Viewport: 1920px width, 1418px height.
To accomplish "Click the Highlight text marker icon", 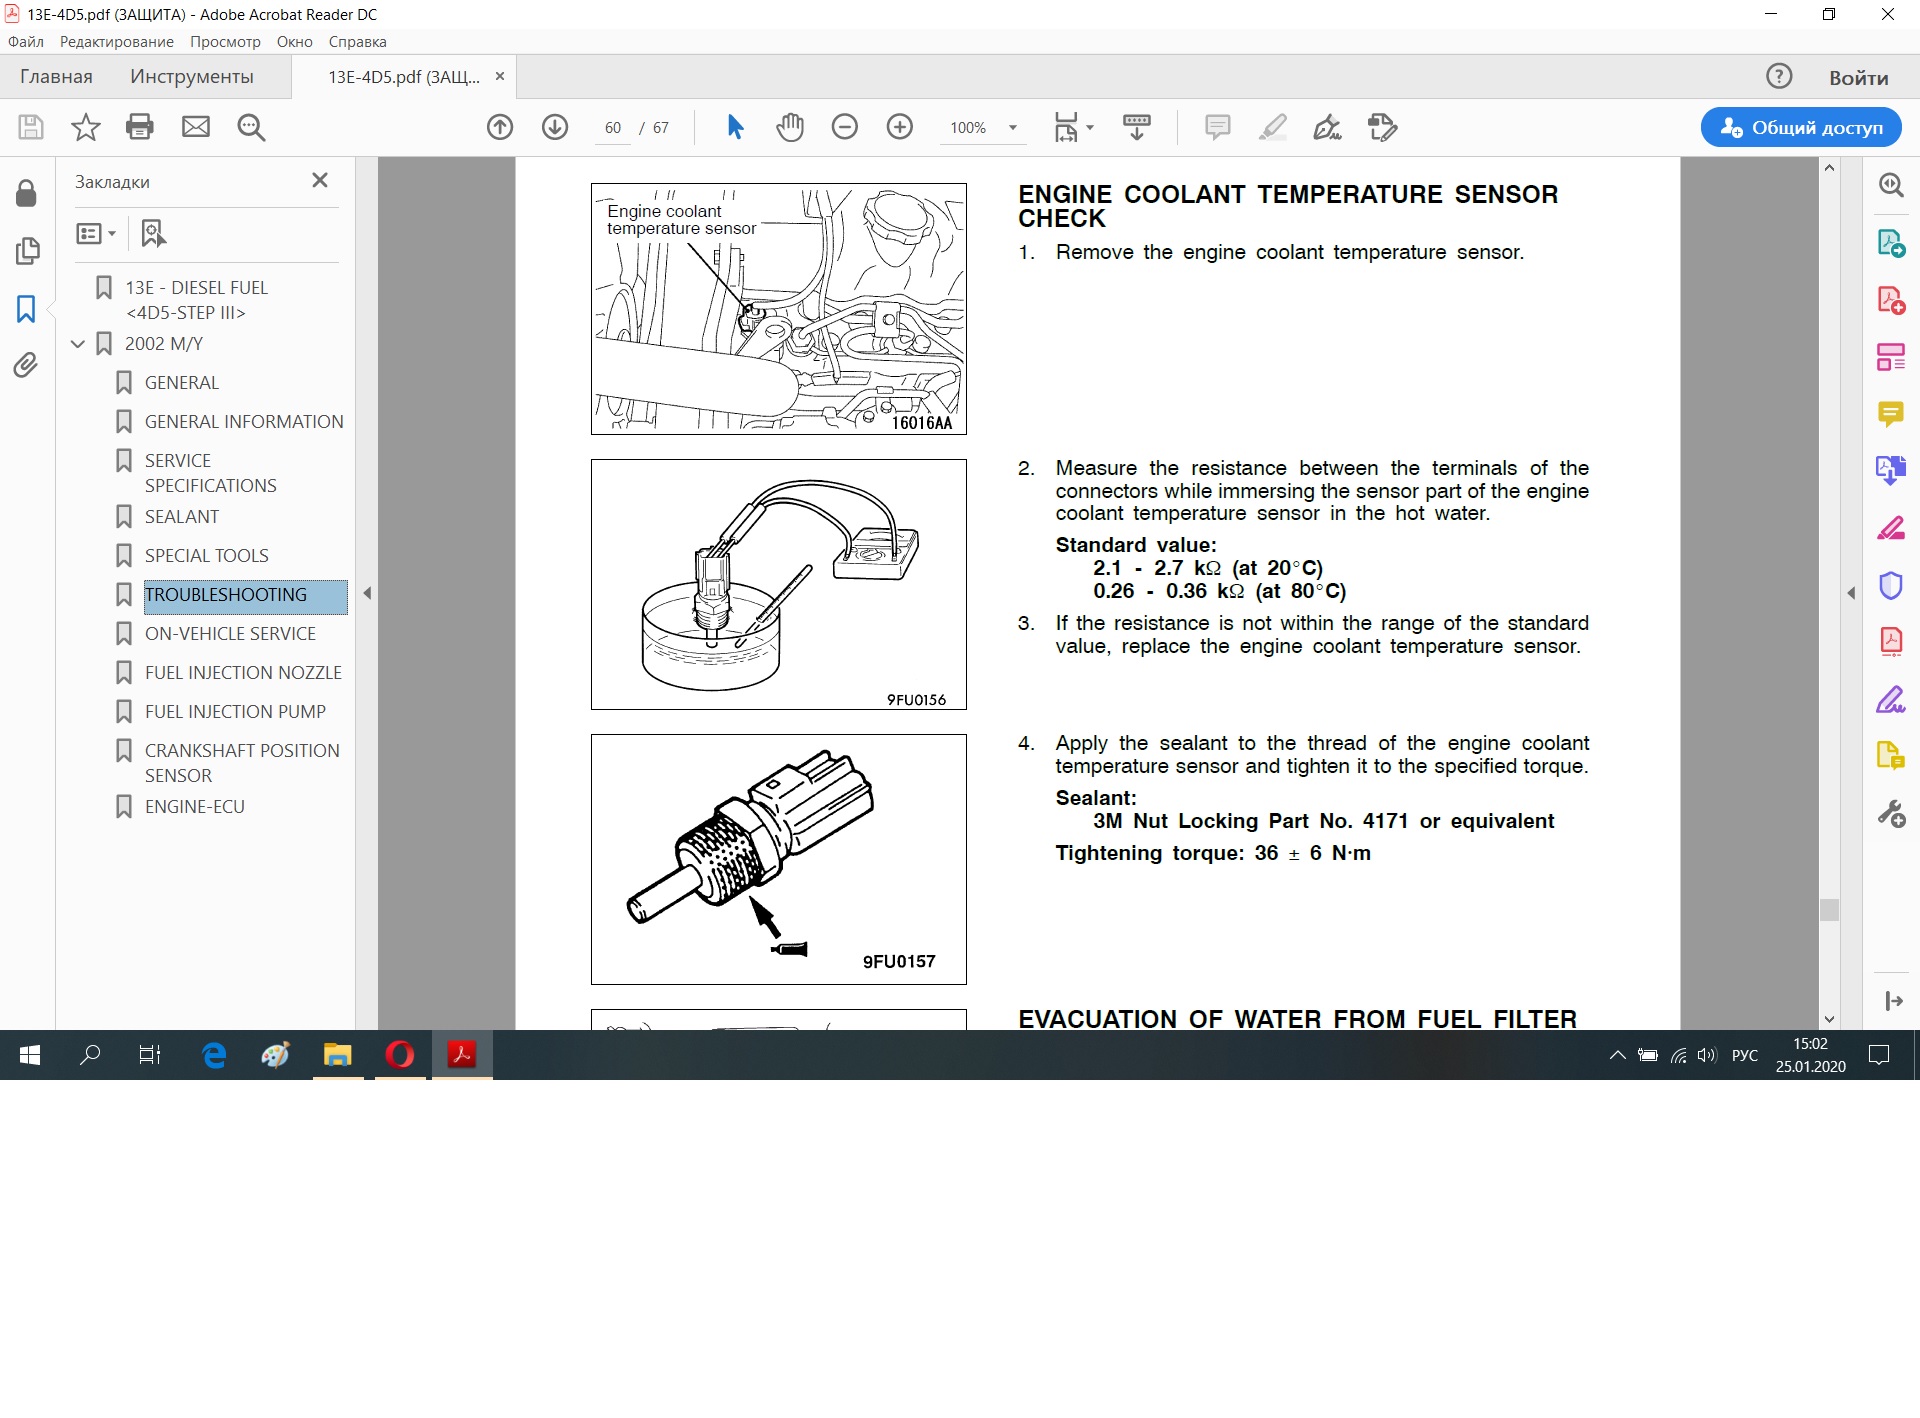I will (x=1272, y=127).
